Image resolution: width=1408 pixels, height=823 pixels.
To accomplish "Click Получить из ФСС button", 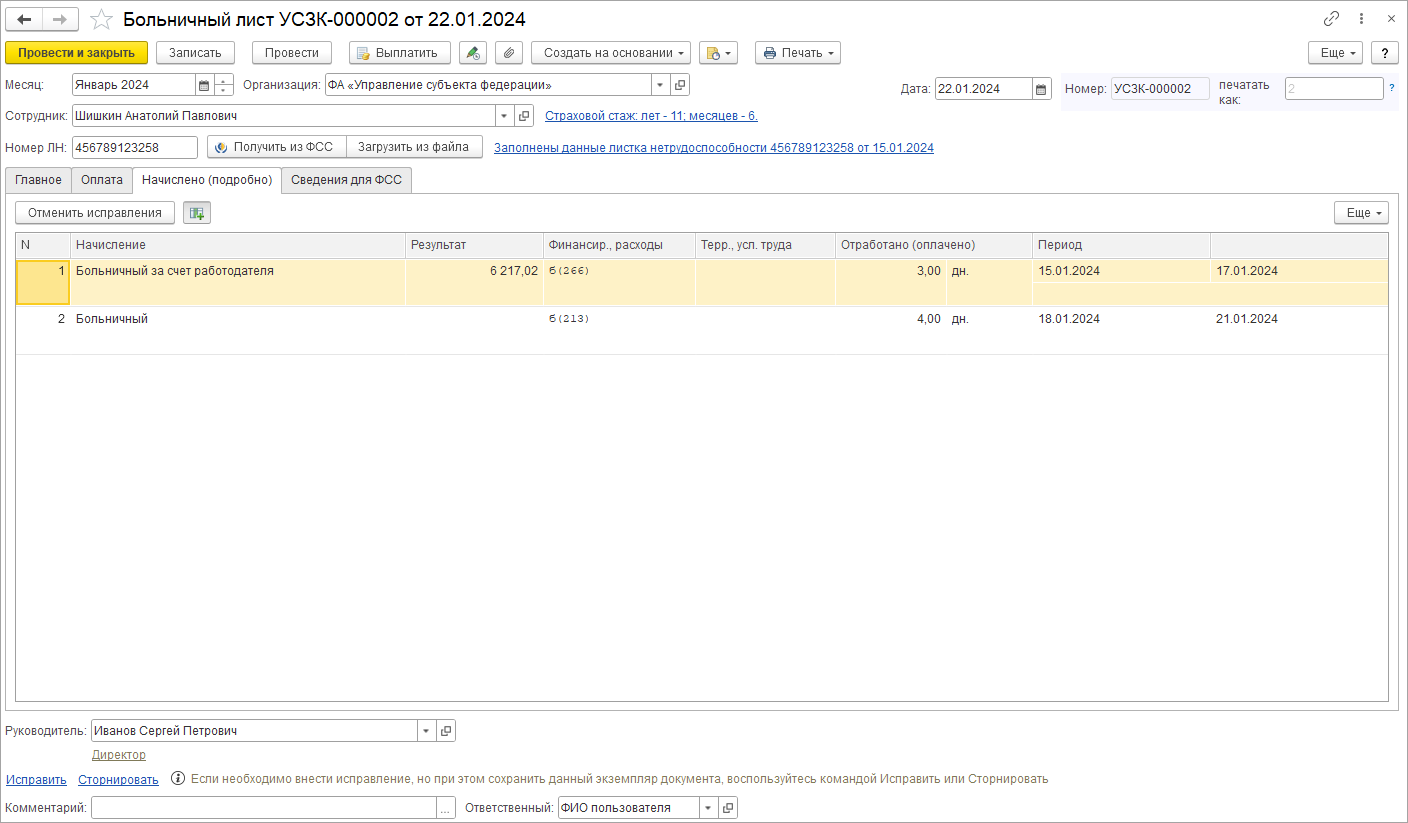I will pos(277,147).
